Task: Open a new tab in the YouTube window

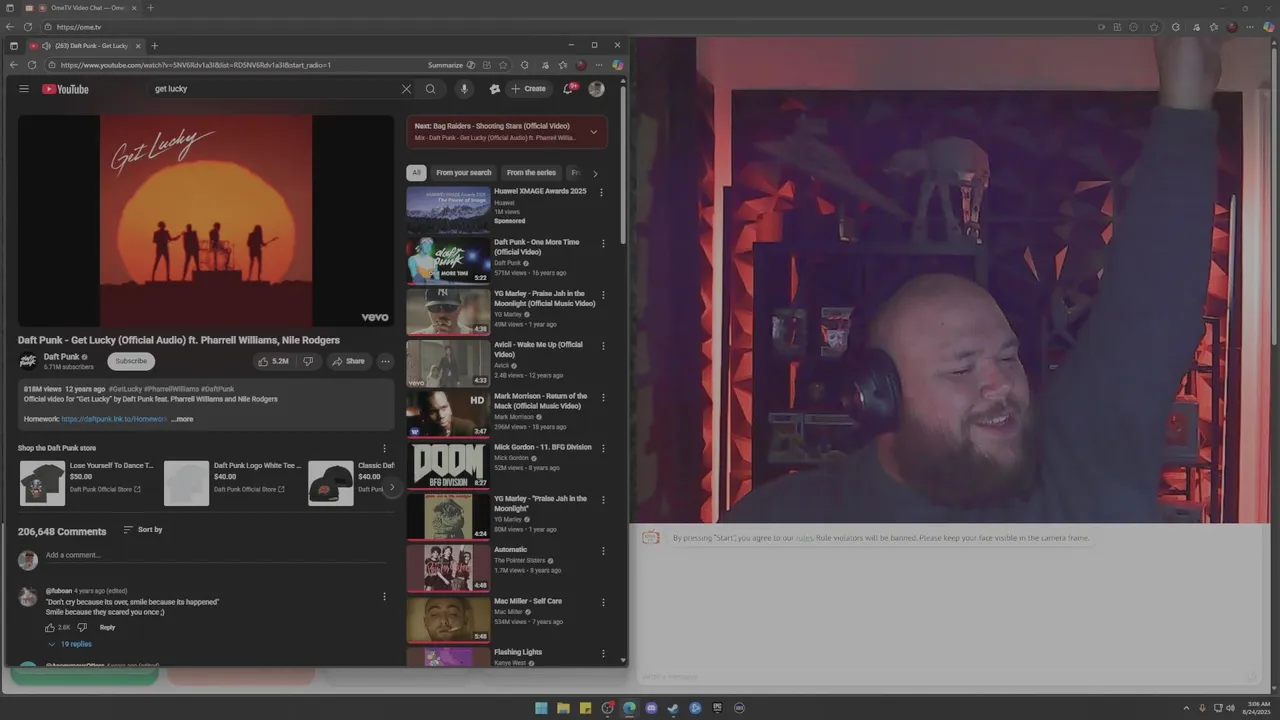Action: 154,45
